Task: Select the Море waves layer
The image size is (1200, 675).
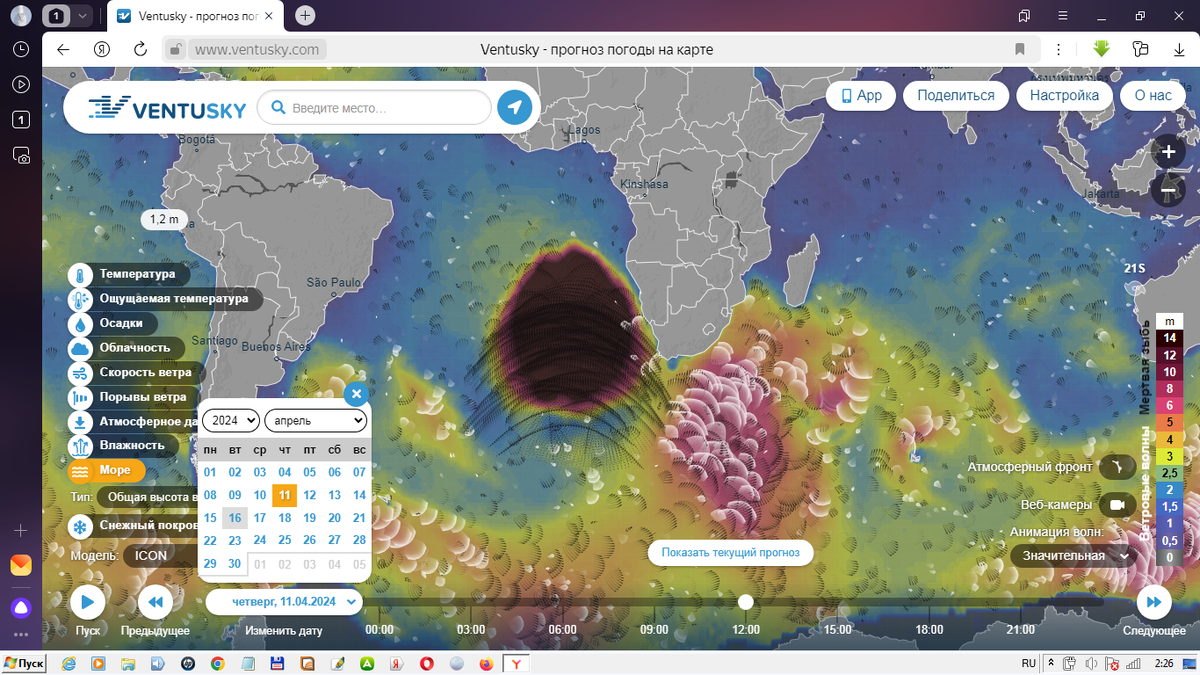Action: pos(106,470)
